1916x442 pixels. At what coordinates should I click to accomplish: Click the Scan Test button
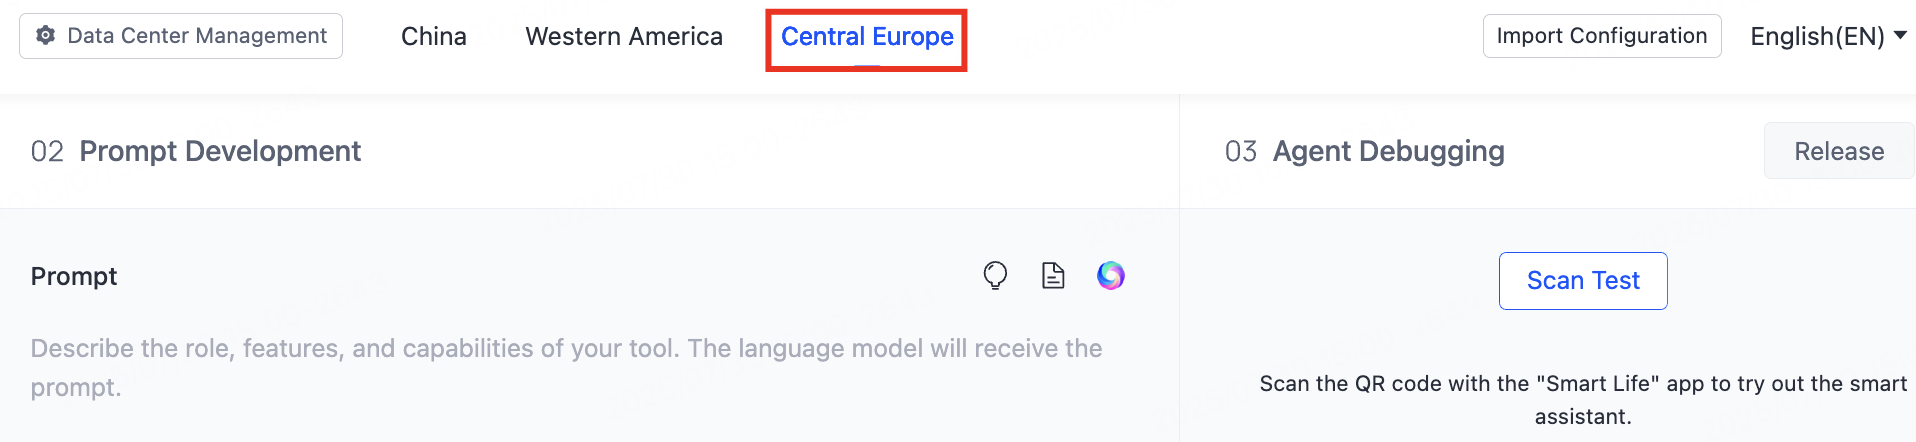point(1583,281)
